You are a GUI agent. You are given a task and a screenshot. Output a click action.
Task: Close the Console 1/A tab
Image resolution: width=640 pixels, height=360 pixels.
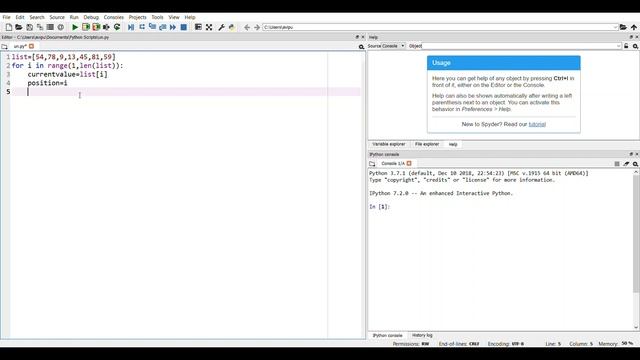pyautogui.click(x=409, y=163)
